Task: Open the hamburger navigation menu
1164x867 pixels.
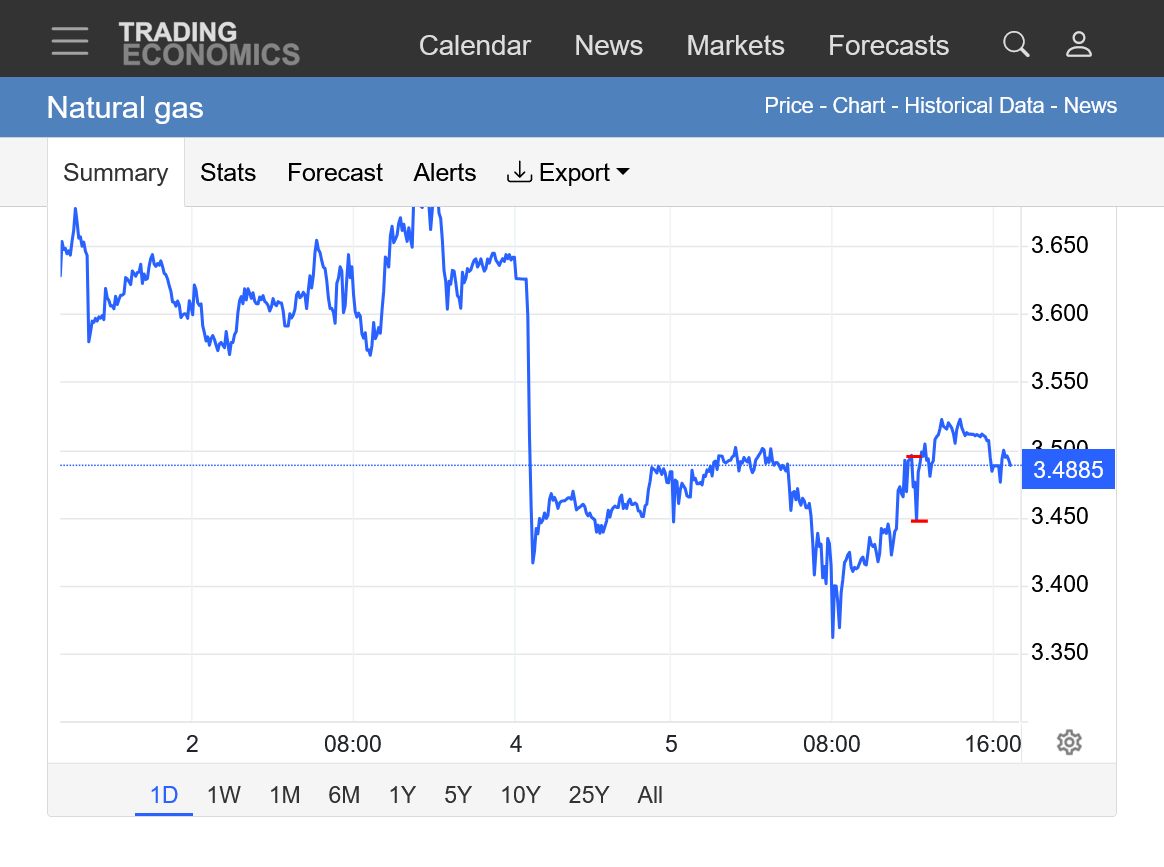Action: pyautogui.click(x=70, y=42)
